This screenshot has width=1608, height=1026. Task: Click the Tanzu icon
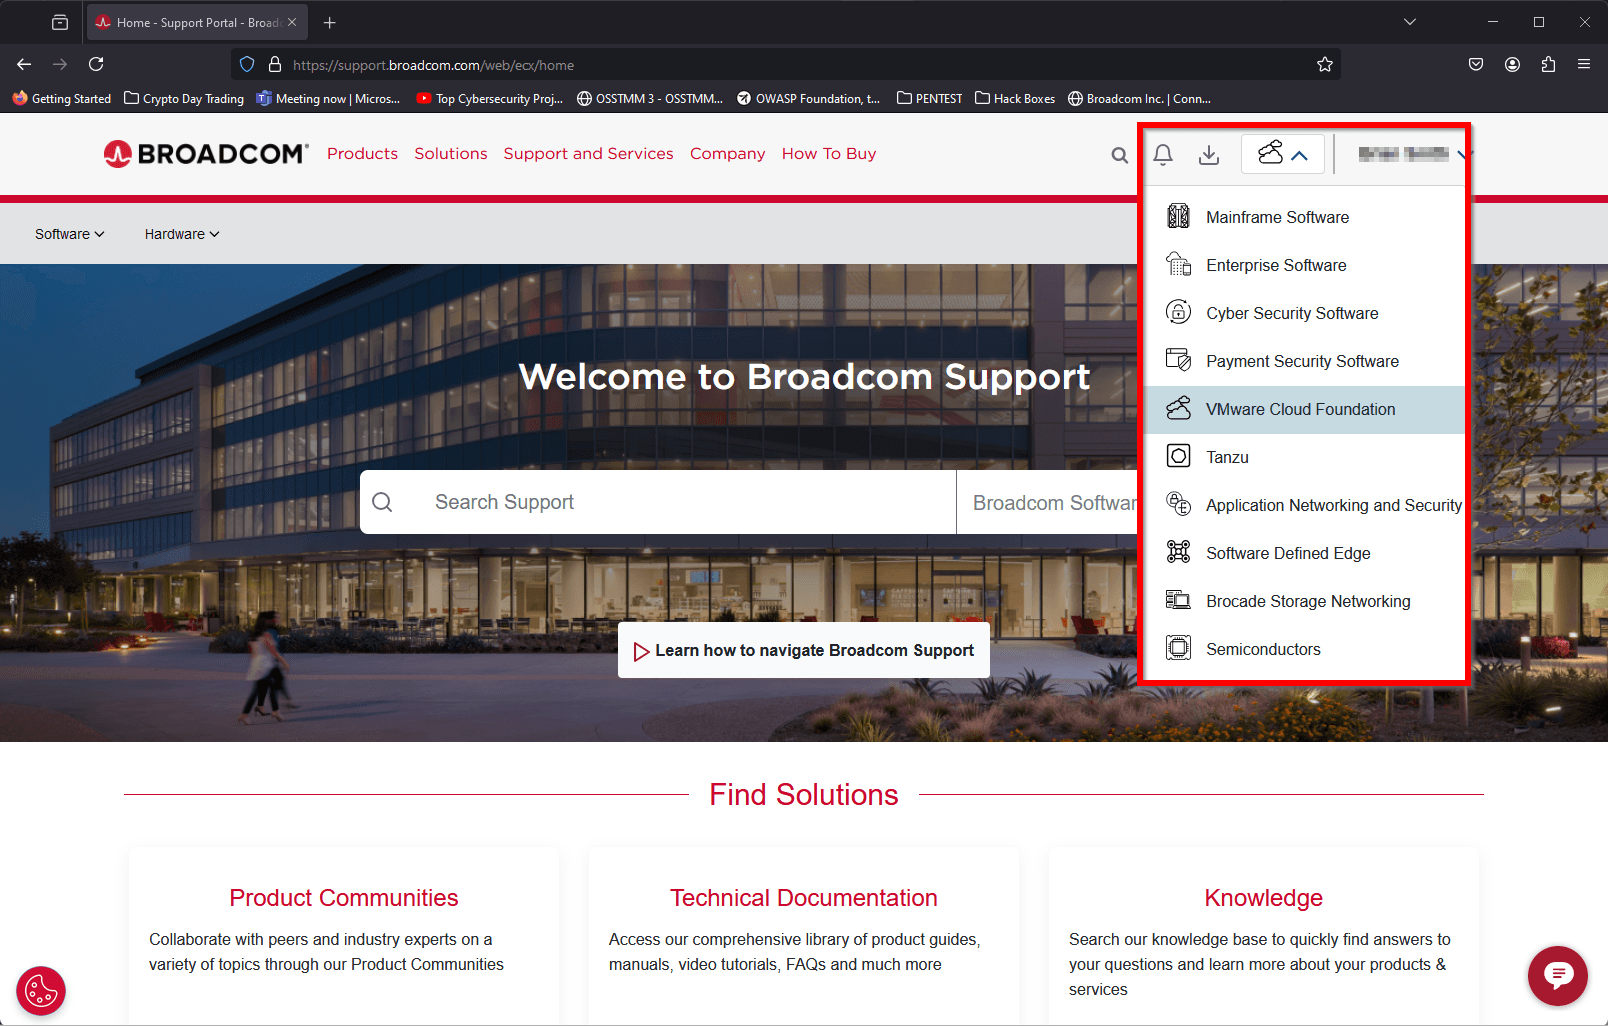(x=1179, y=457)
